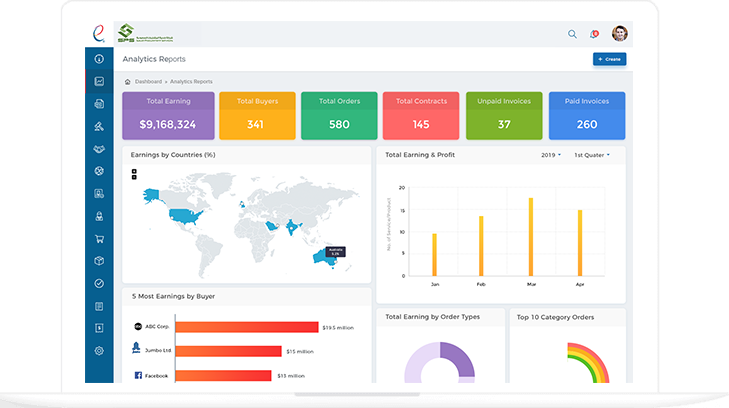This screenshot has height=408, width=729.
Task: Open the shopping cart sidebar icon
Action: click(x=100, y=239)
